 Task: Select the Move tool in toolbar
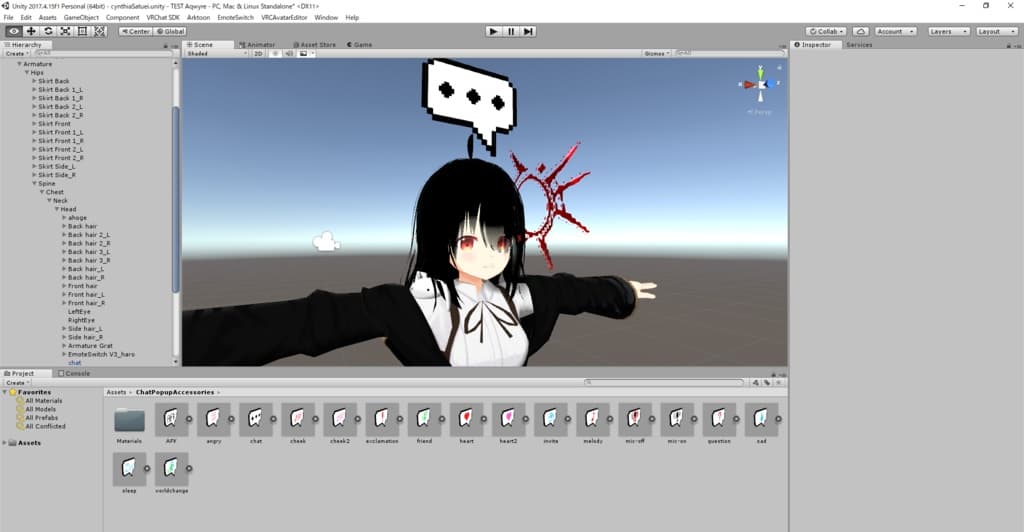31,31
